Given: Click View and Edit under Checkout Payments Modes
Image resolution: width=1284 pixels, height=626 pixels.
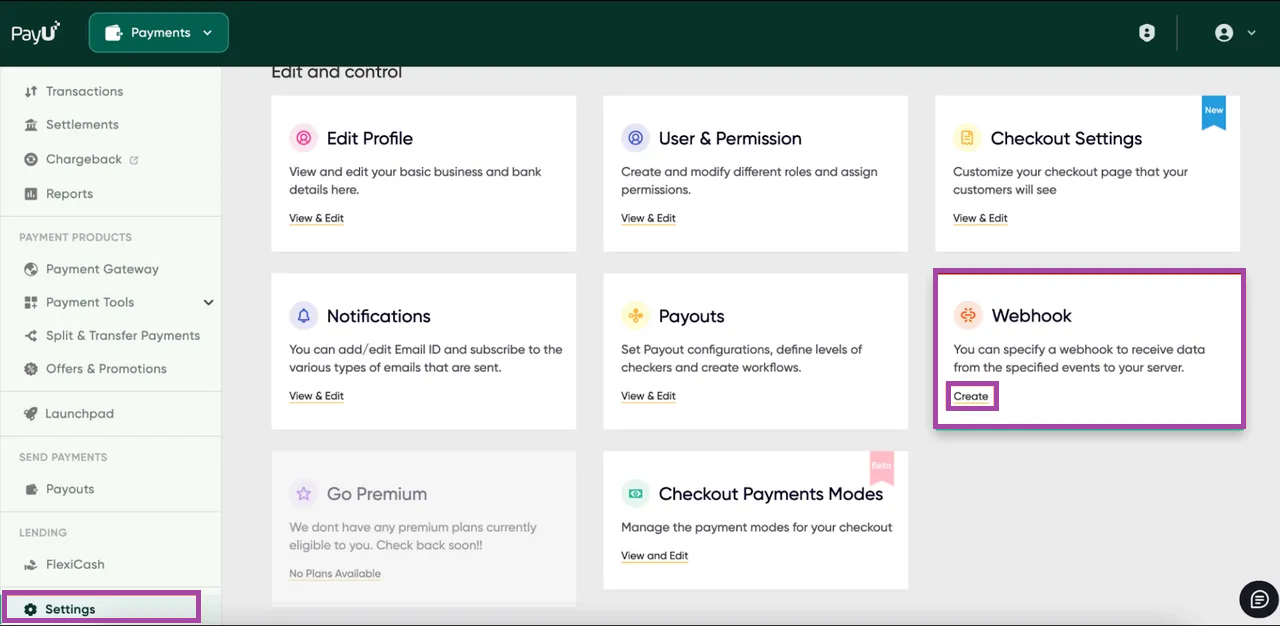Looking at the screenshot, I should (654, 556).
